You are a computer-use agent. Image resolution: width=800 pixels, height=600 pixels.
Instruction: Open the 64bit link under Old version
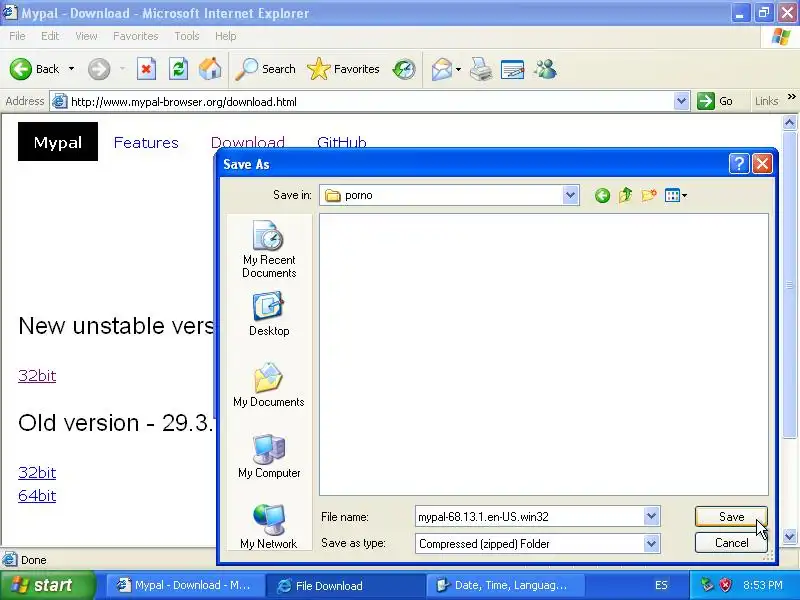pos(37,495)
